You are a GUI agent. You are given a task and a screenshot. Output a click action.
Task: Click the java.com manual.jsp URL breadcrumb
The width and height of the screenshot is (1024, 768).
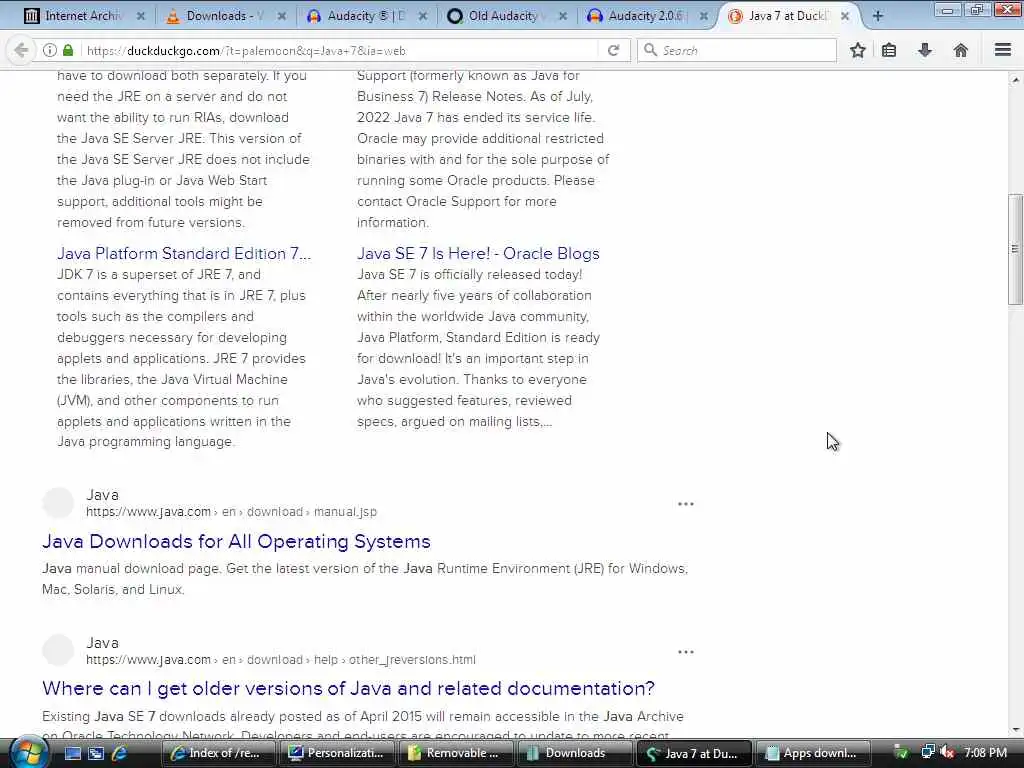(231, 511)
